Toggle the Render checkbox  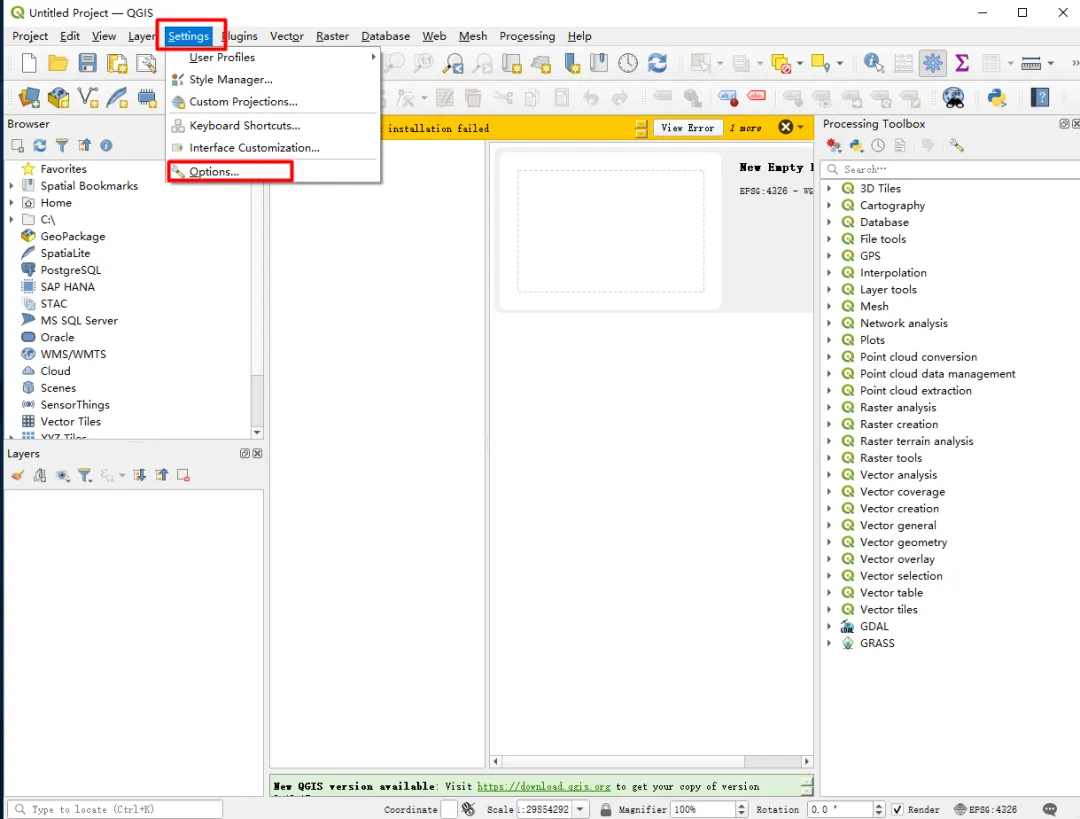click(x=897, y=809)
